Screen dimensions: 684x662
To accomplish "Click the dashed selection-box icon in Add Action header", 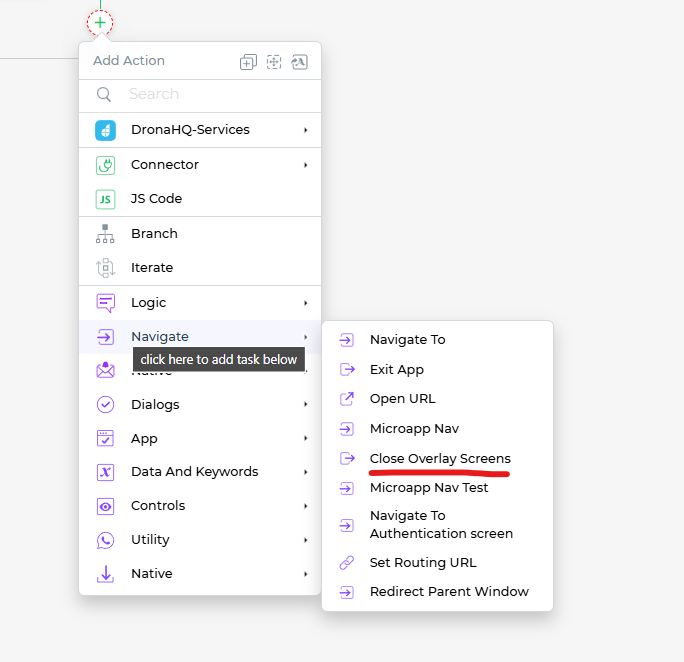I will 274,62.
